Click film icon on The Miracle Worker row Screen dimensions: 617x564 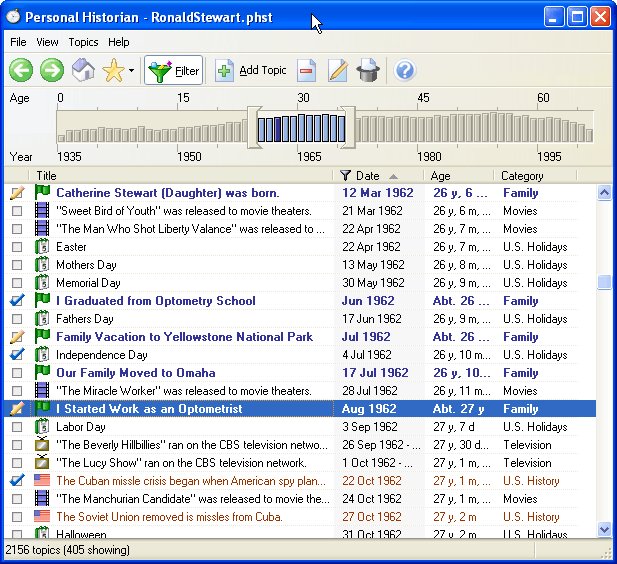(42, 390)
